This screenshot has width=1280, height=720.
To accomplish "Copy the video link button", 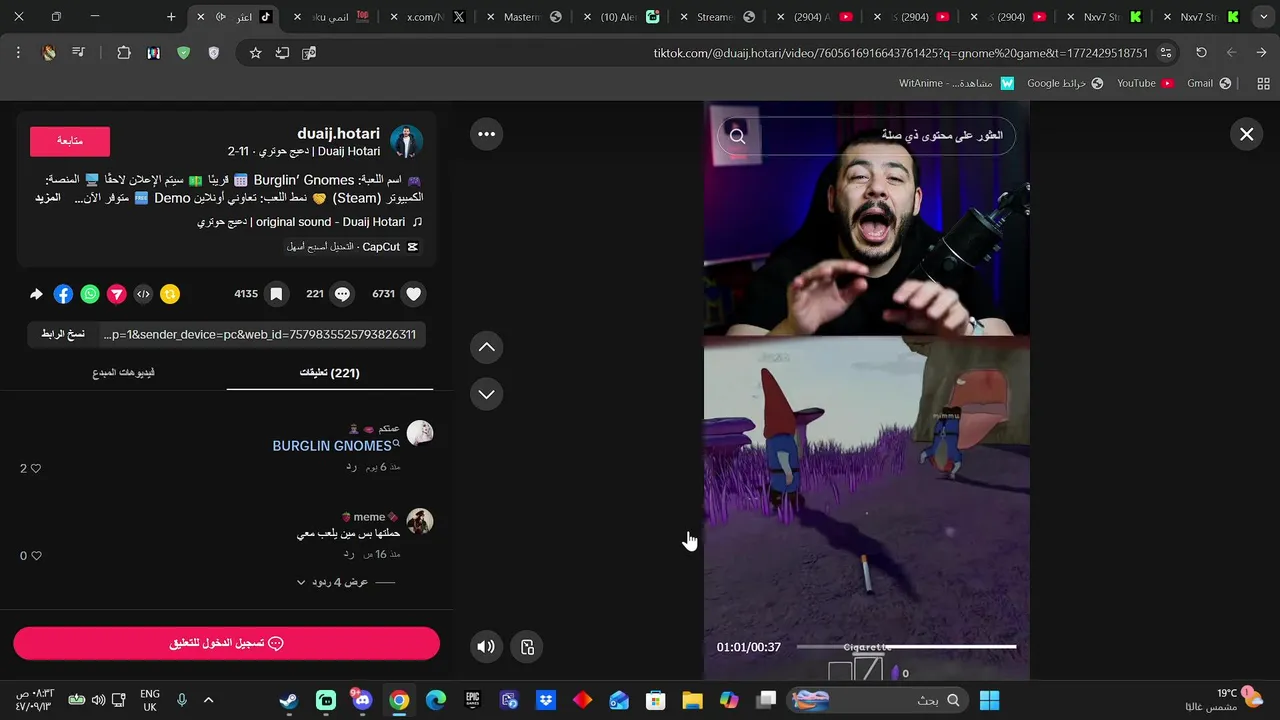I will (63, 334).
